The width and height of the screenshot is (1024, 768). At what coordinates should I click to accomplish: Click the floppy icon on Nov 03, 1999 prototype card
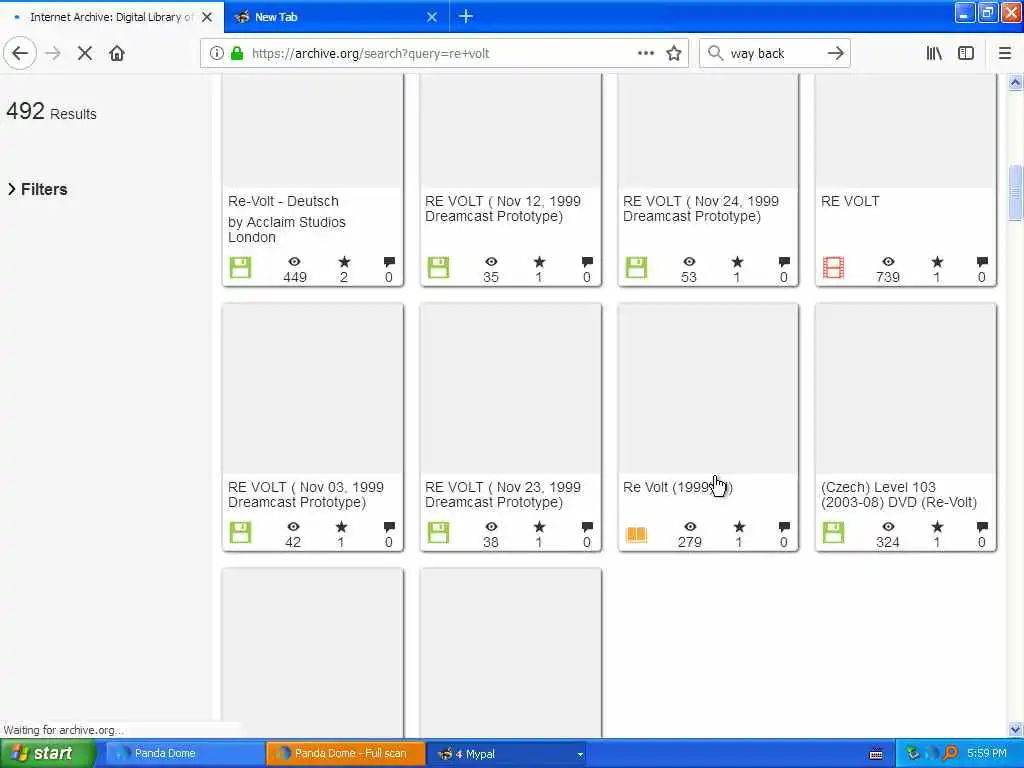coord(240,532)
